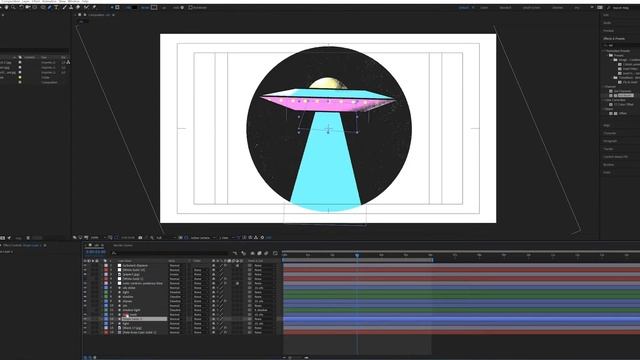Open the composition mini-flowchart icon
Screen dimensions: 640x360
click(x=235, y=253)
